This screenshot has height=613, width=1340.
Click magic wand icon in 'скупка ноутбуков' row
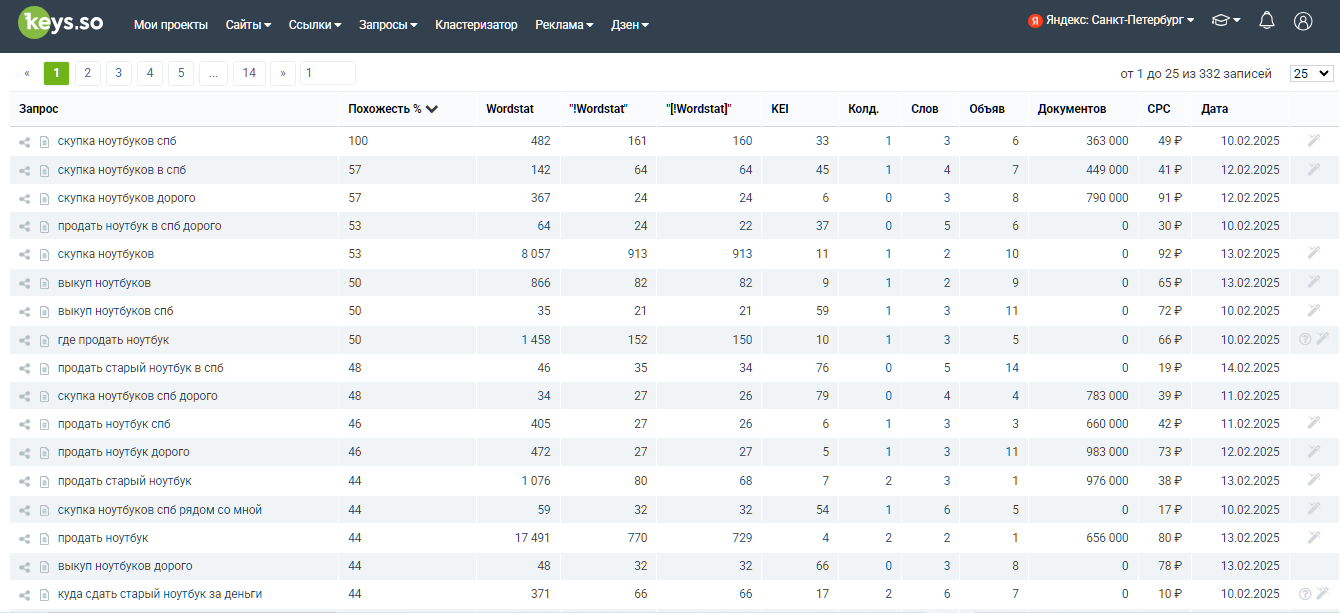[x=1314, y=254]
